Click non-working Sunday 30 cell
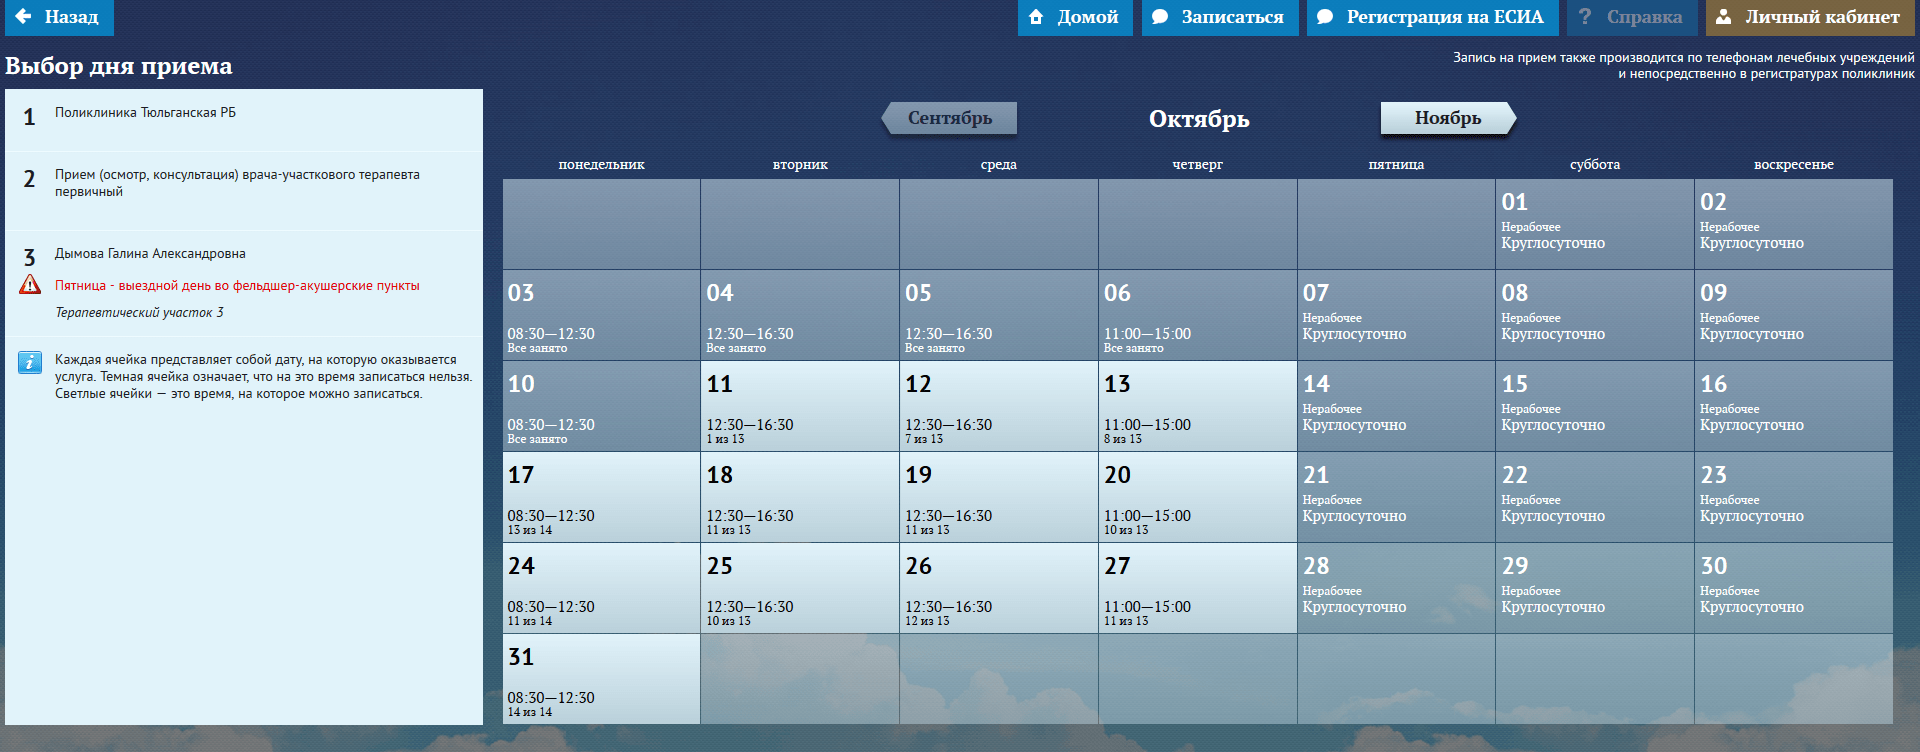Viewport: 1920px width, 752px height. coord(1794,588)
